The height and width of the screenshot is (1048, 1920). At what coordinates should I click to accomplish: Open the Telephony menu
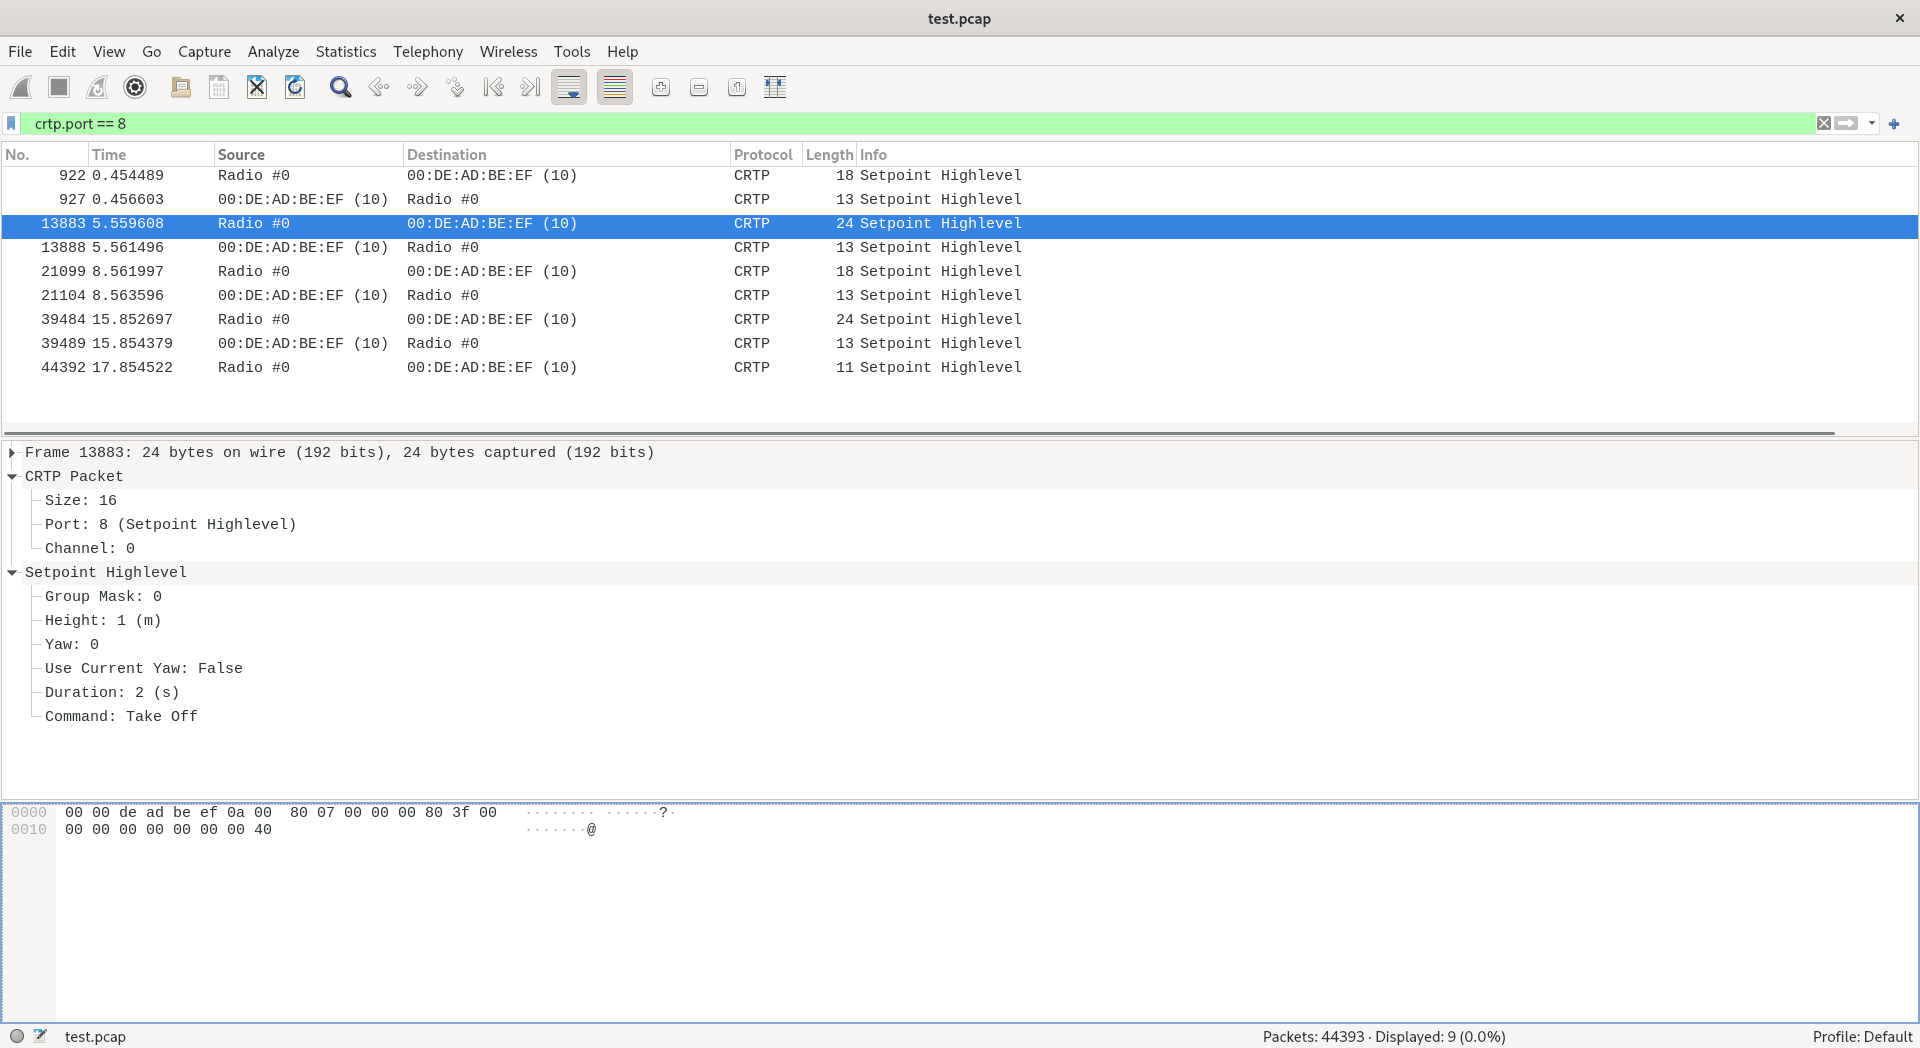point(427,51)
